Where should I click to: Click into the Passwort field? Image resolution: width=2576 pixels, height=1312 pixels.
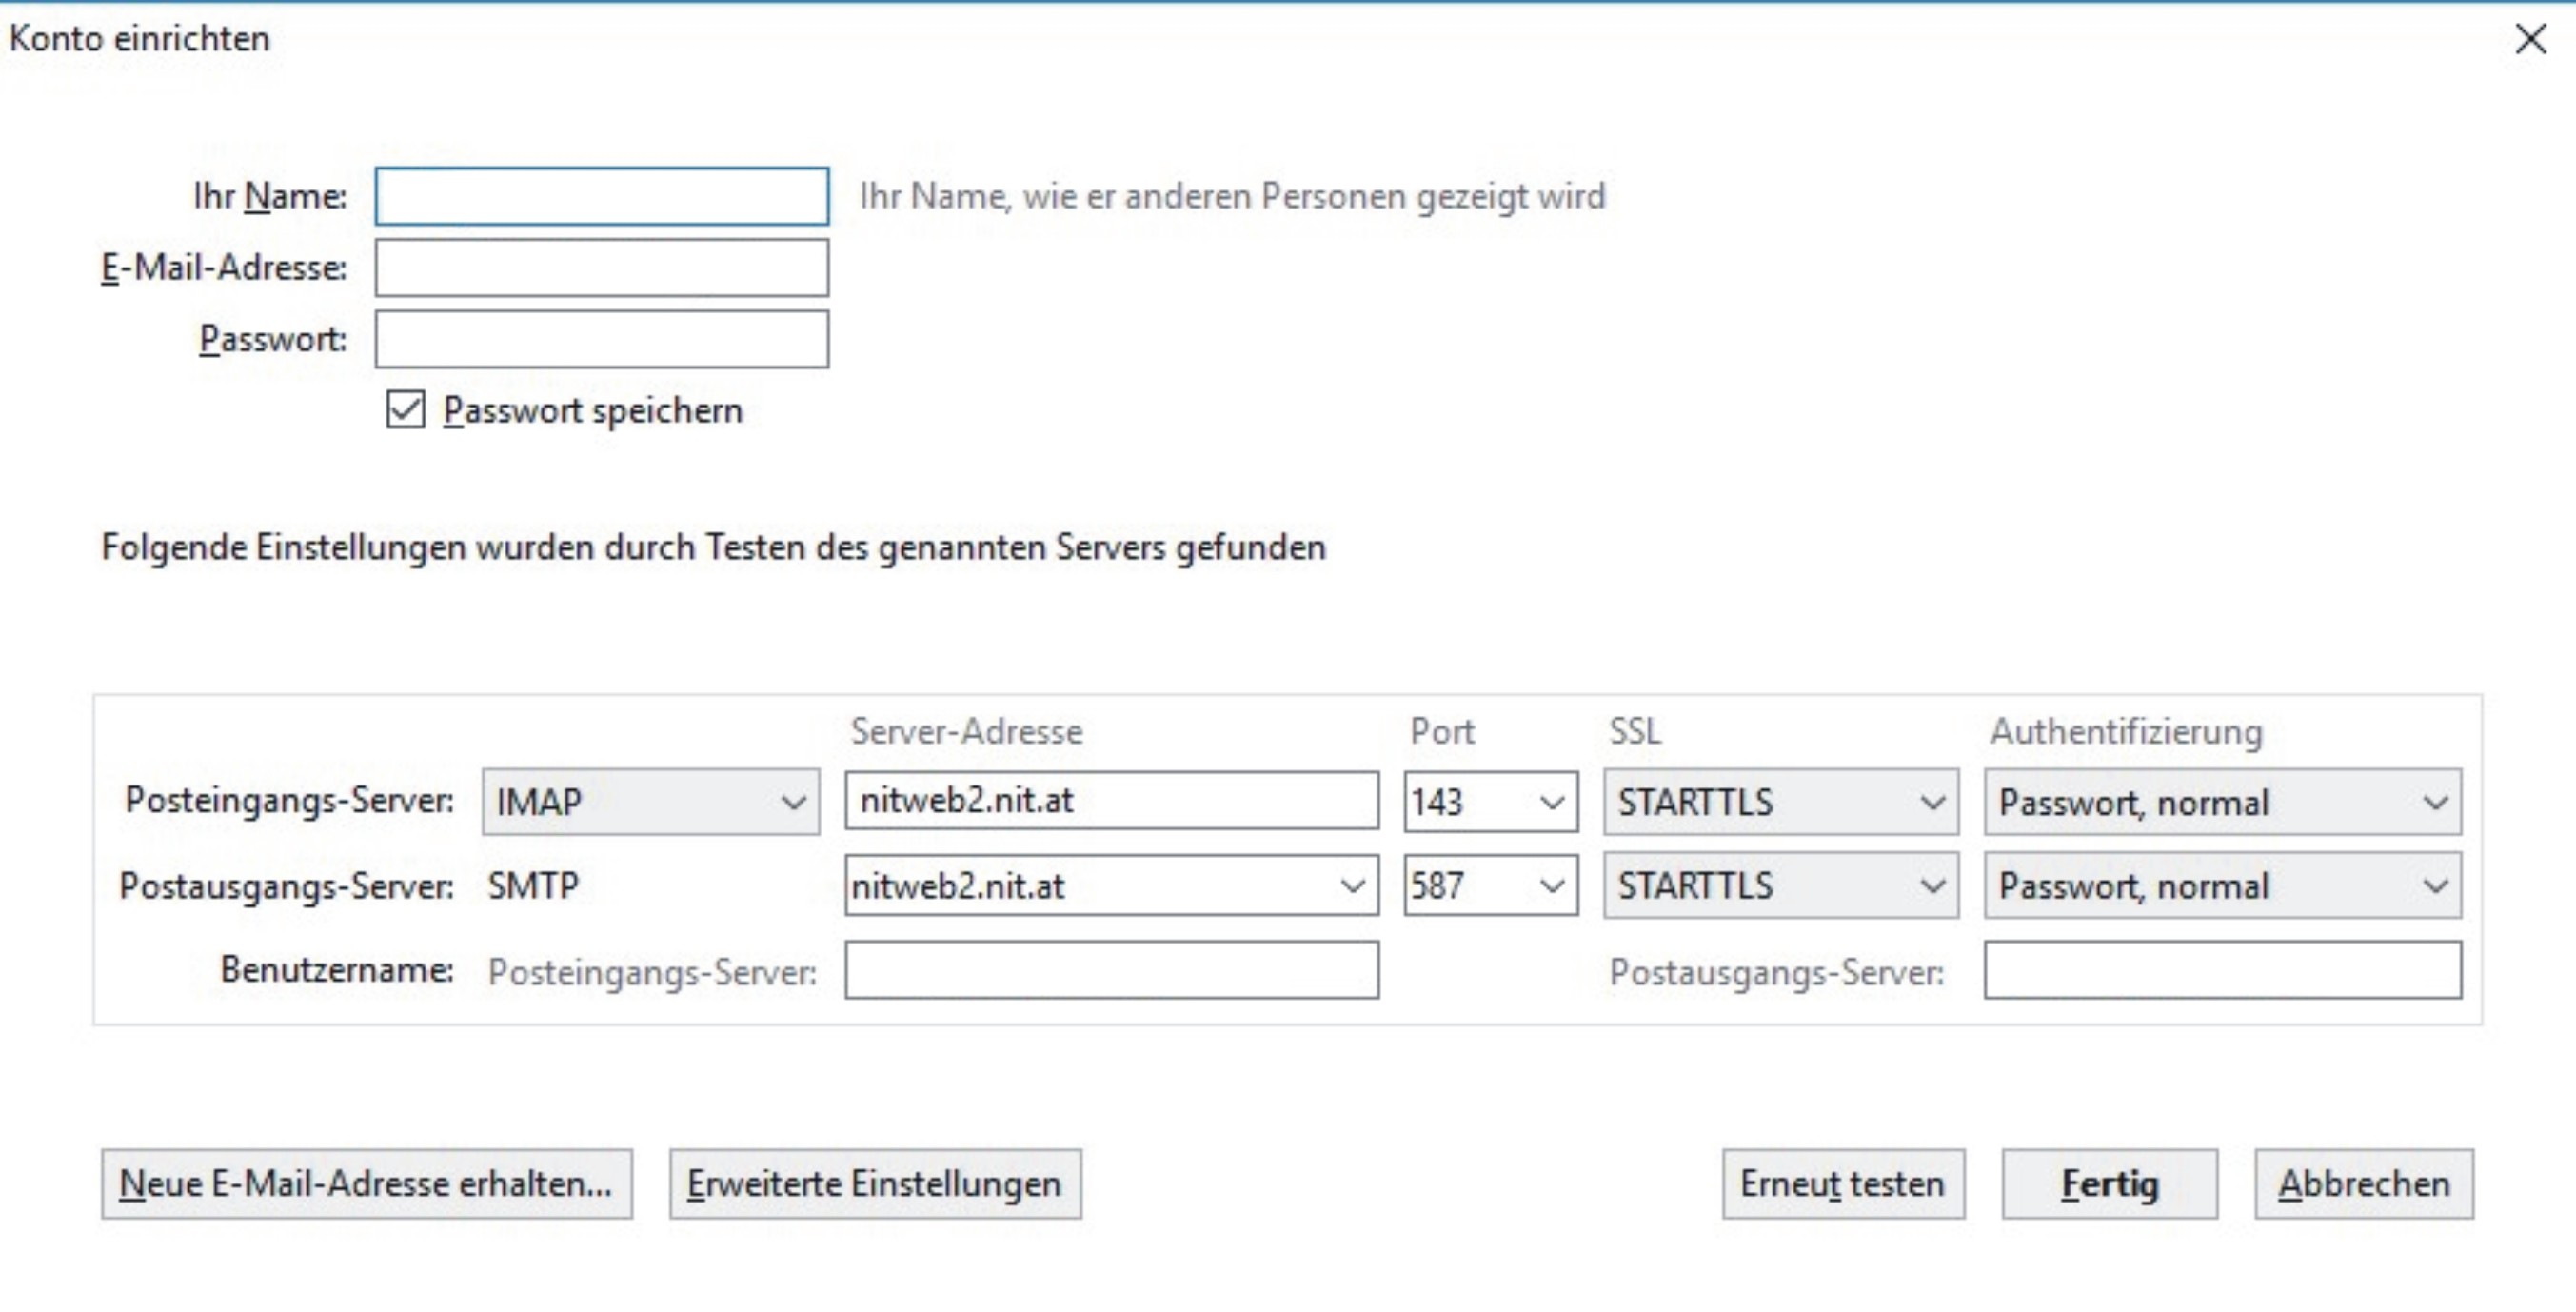click(x=601, y=340)
